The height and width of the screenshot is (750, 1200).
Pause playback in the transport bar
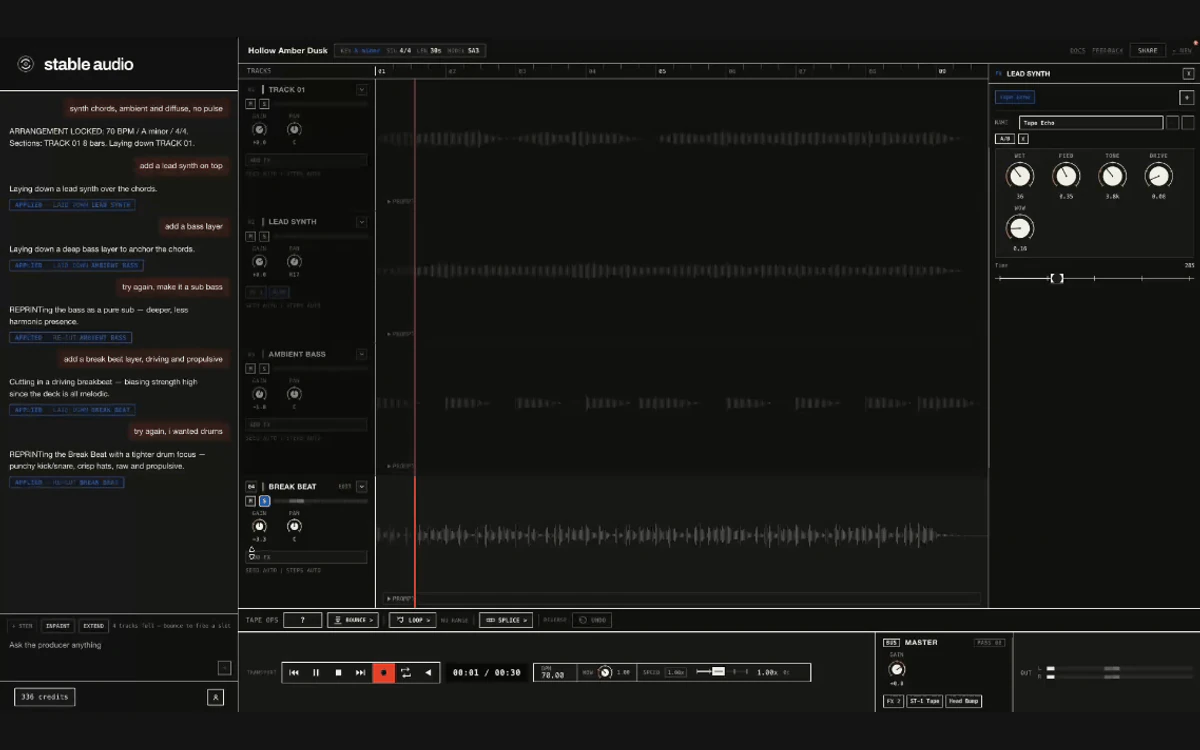pyautogui.click(x=316, y=673)
